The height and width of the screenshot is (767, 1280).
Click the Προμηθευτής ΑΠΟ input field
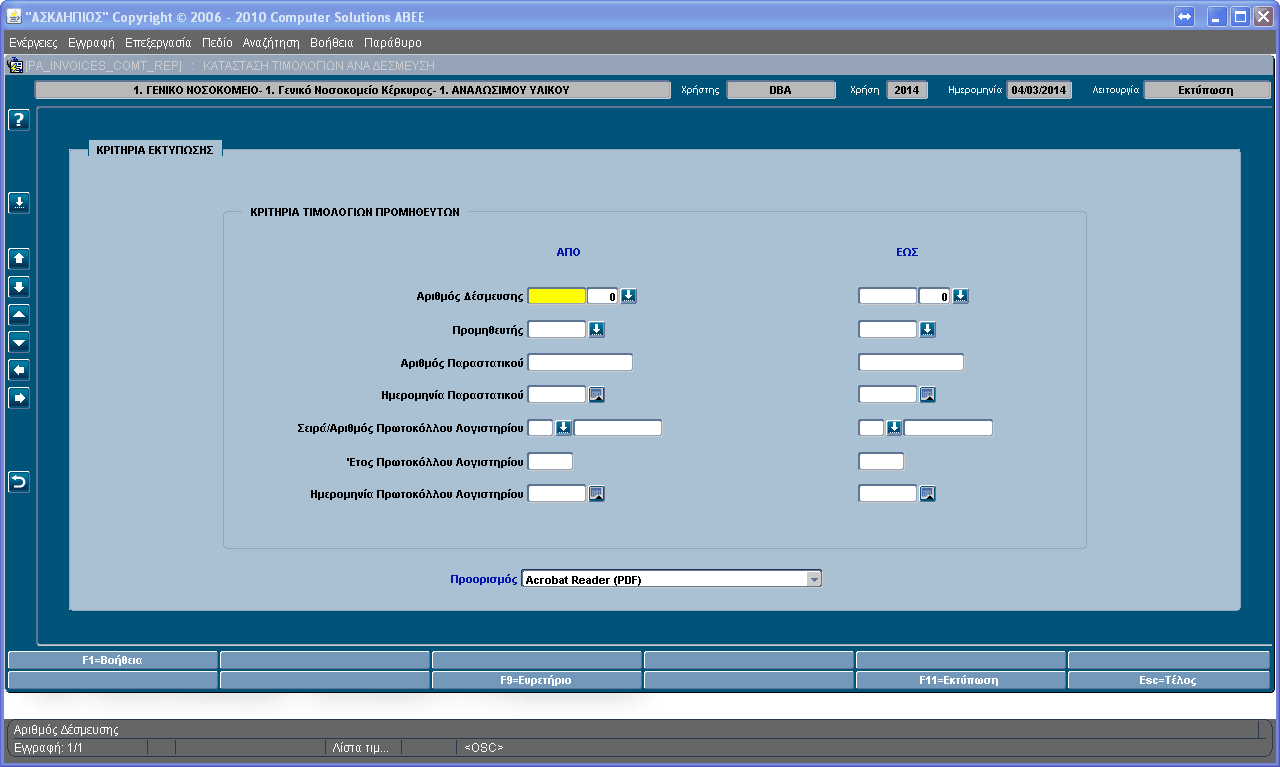pyautogui.click(x=556, y=329)
